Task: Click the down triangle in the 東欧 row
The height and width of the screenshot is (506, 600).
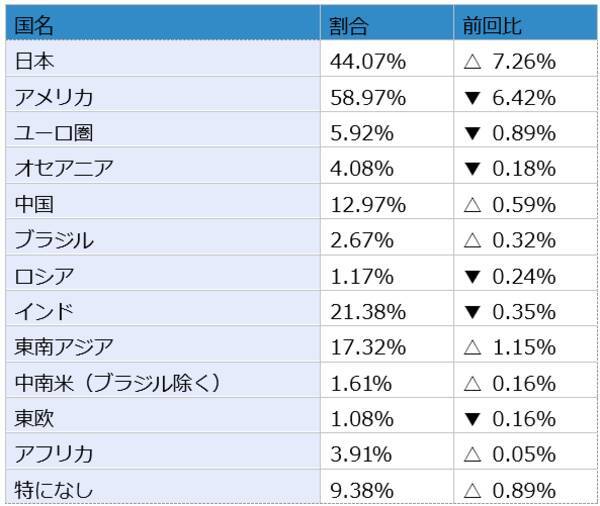Action: 473,418
